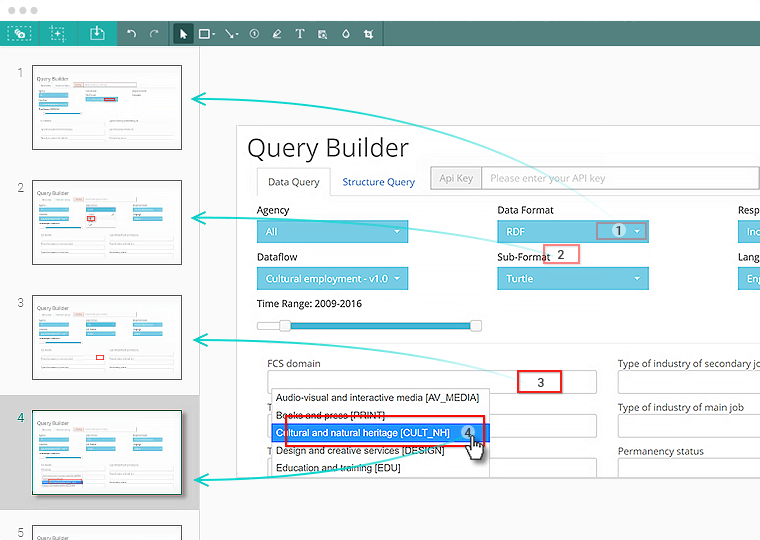Image resolution: width=760 pixels, height=540 pixels.
Task: Click the redo arrow icon
Action: pos(154,34)
